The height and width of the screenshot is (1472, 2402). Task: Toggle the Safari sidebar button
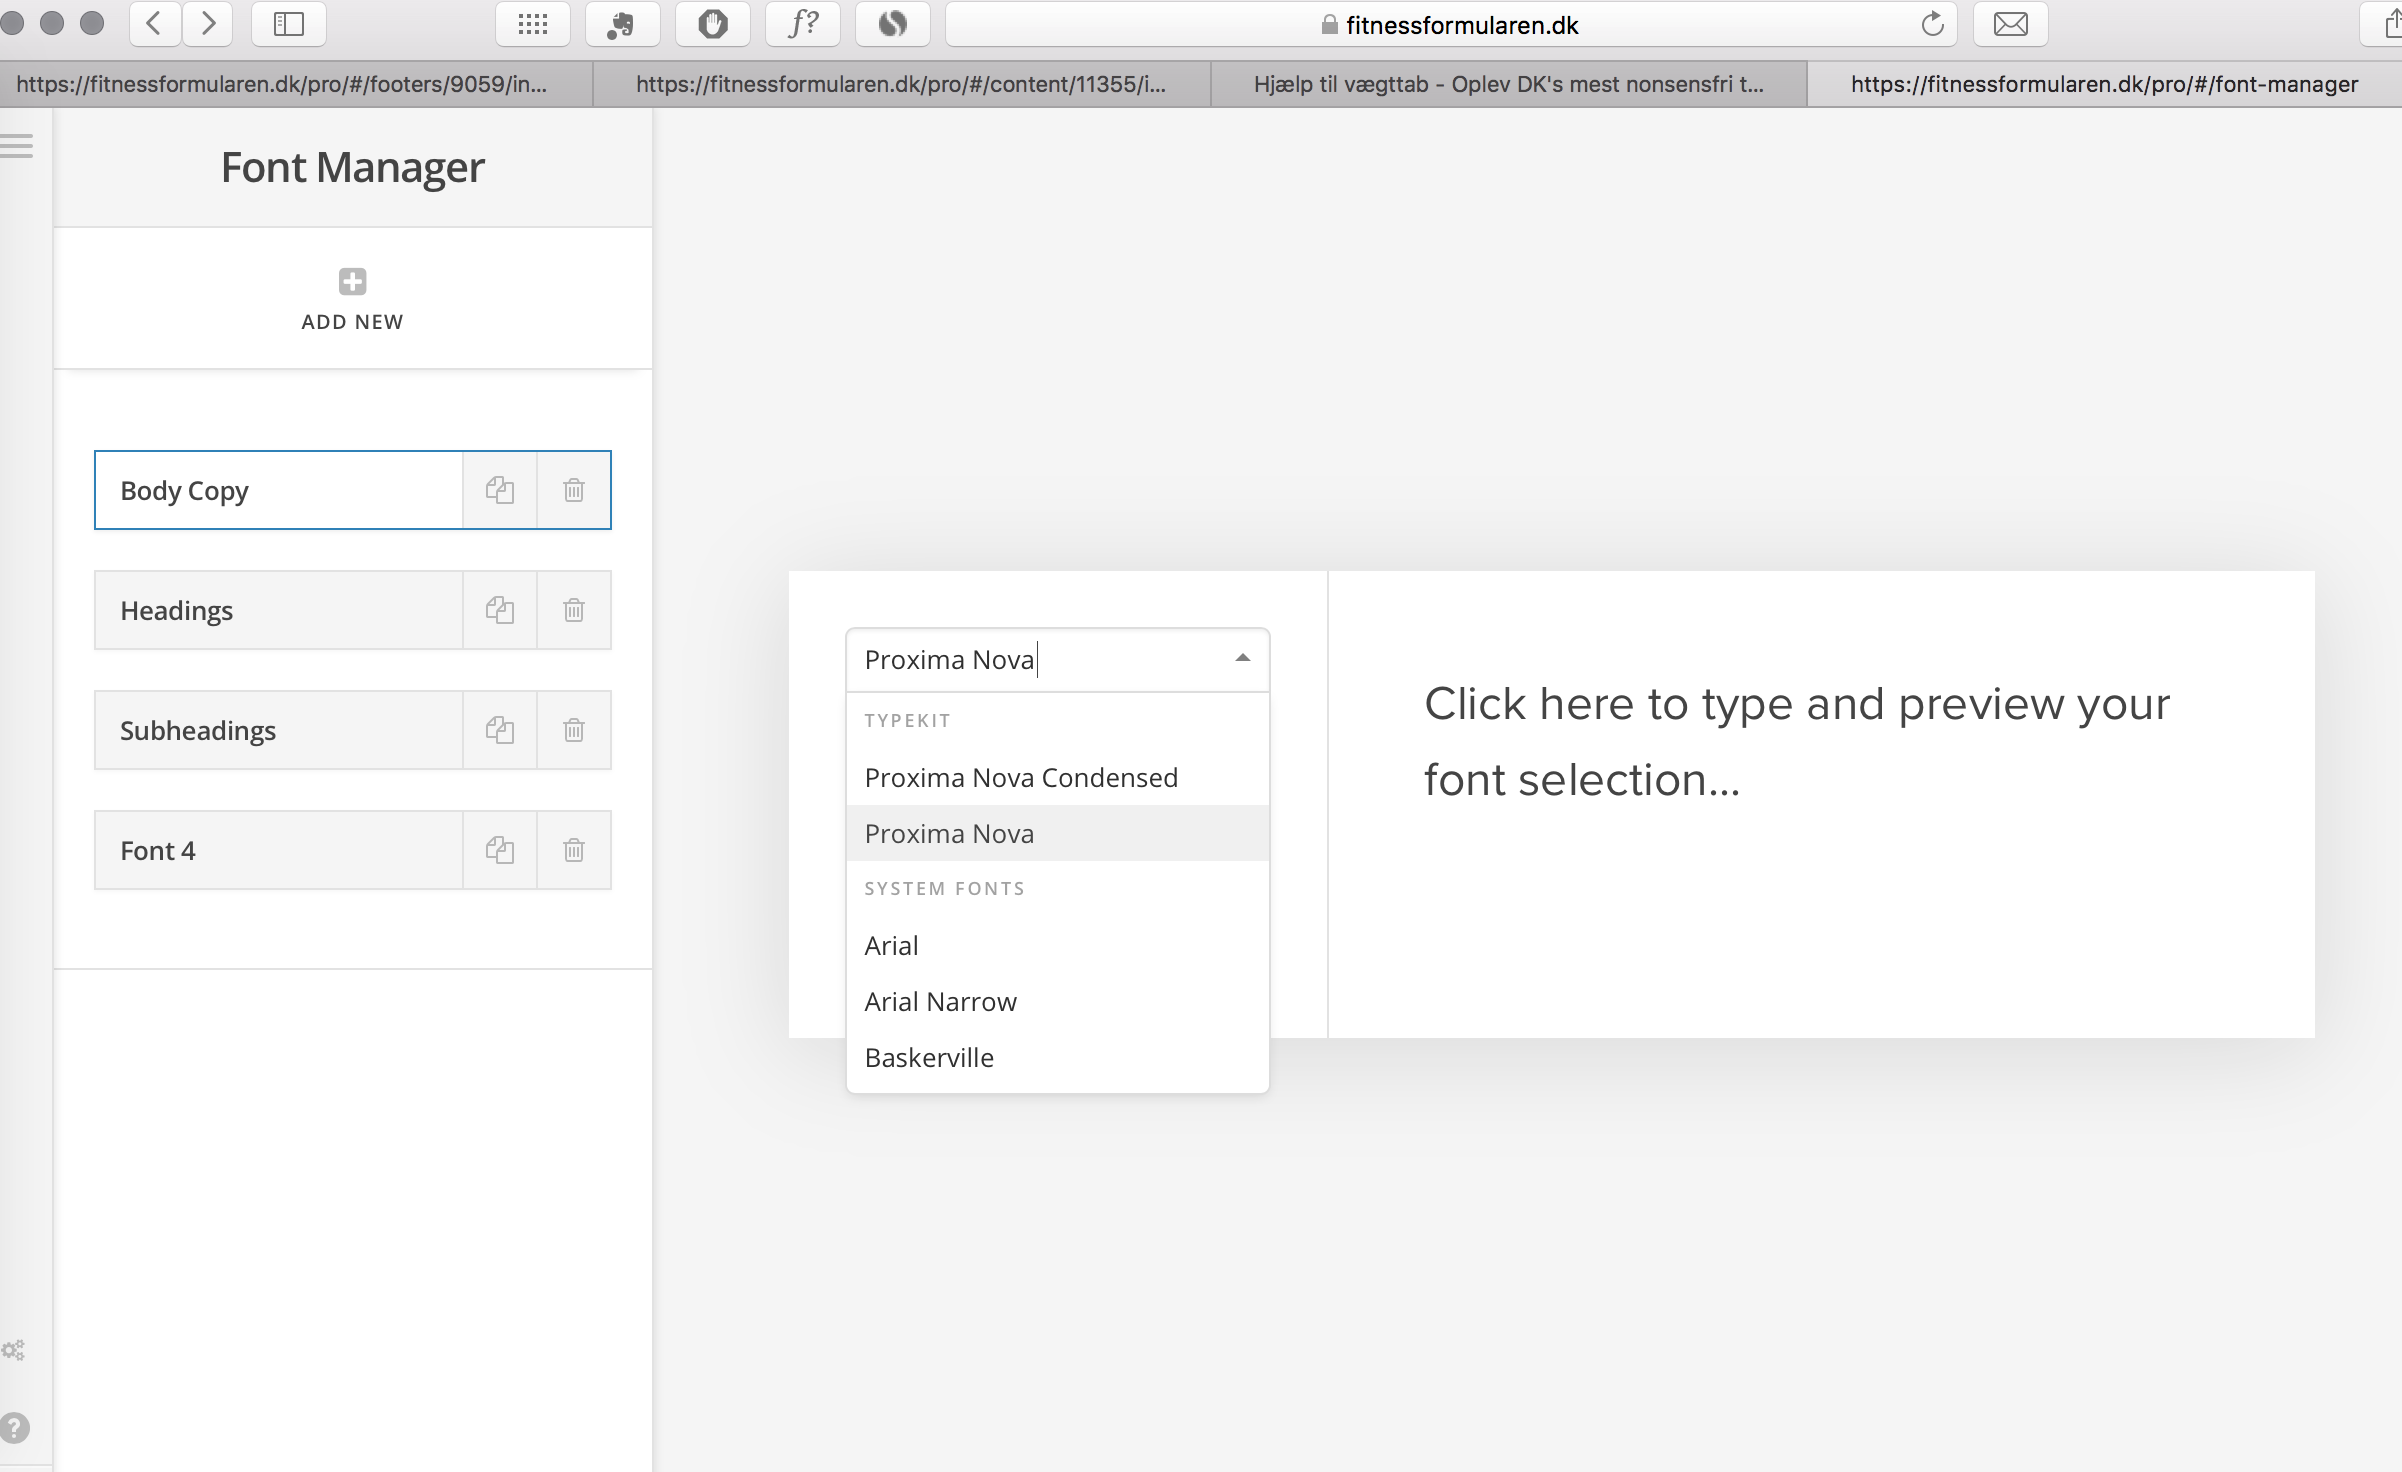tap(289, 24)
